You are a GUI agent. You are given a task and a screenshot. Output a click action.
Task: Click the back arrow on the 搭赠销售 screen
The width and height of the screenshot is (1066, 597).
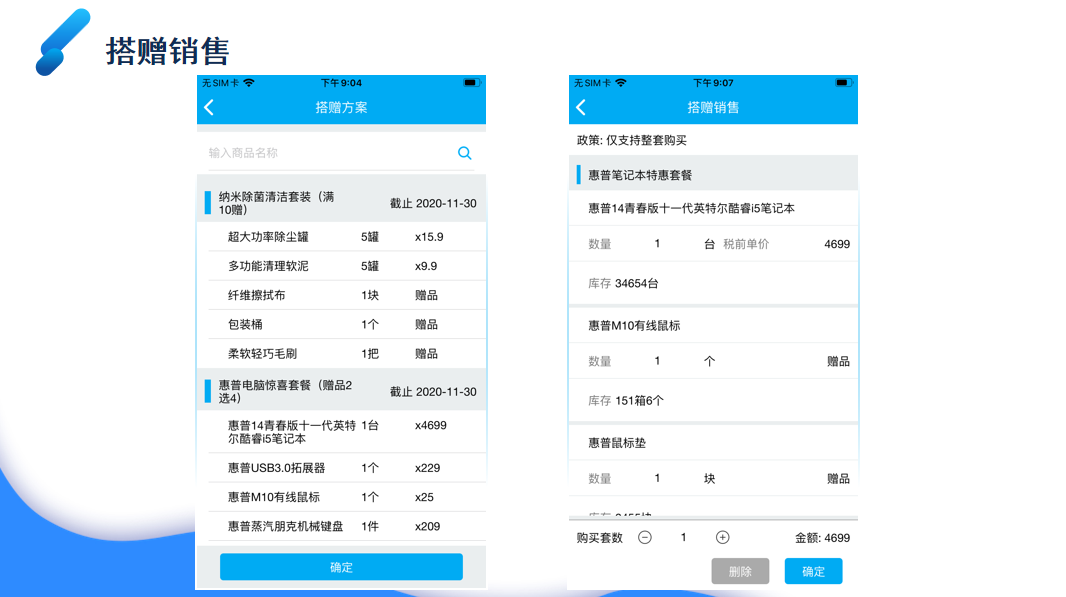click(581, 107)
